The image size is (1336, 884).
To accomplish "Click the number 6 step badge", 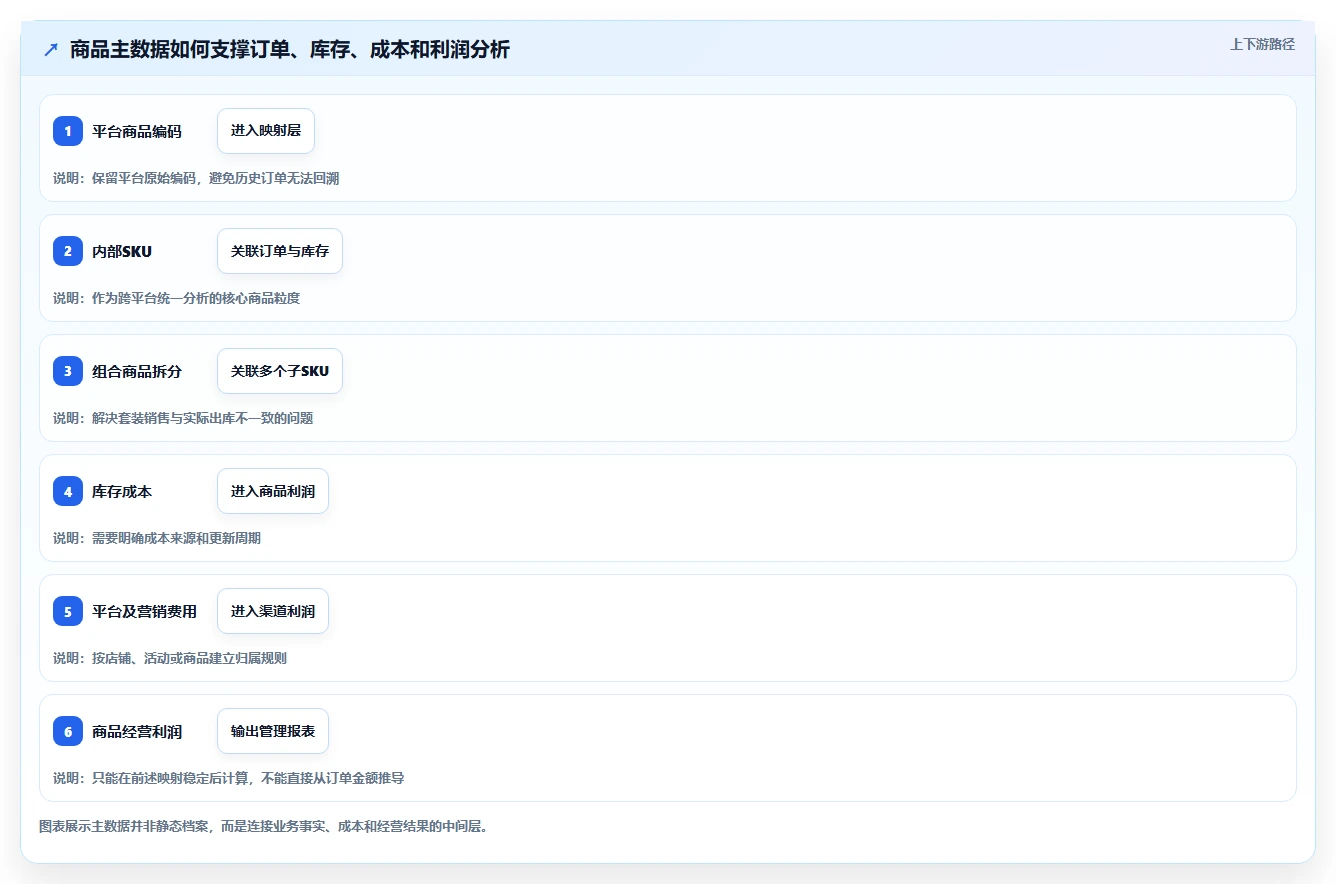I will click(68, 731).
